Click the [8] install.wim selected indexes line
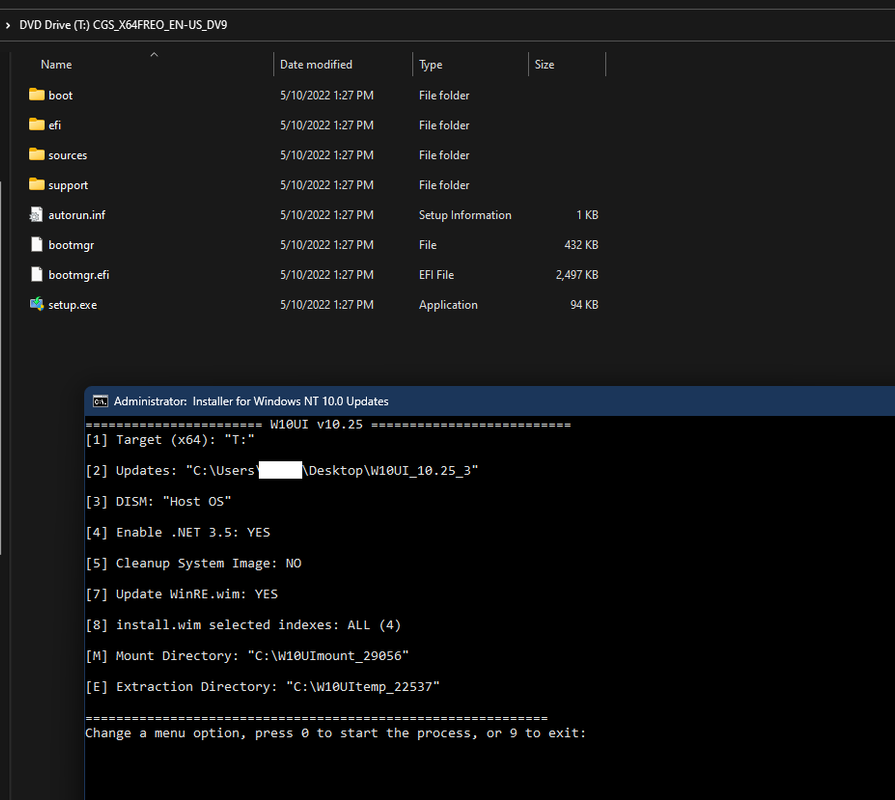 coord(243,625)
